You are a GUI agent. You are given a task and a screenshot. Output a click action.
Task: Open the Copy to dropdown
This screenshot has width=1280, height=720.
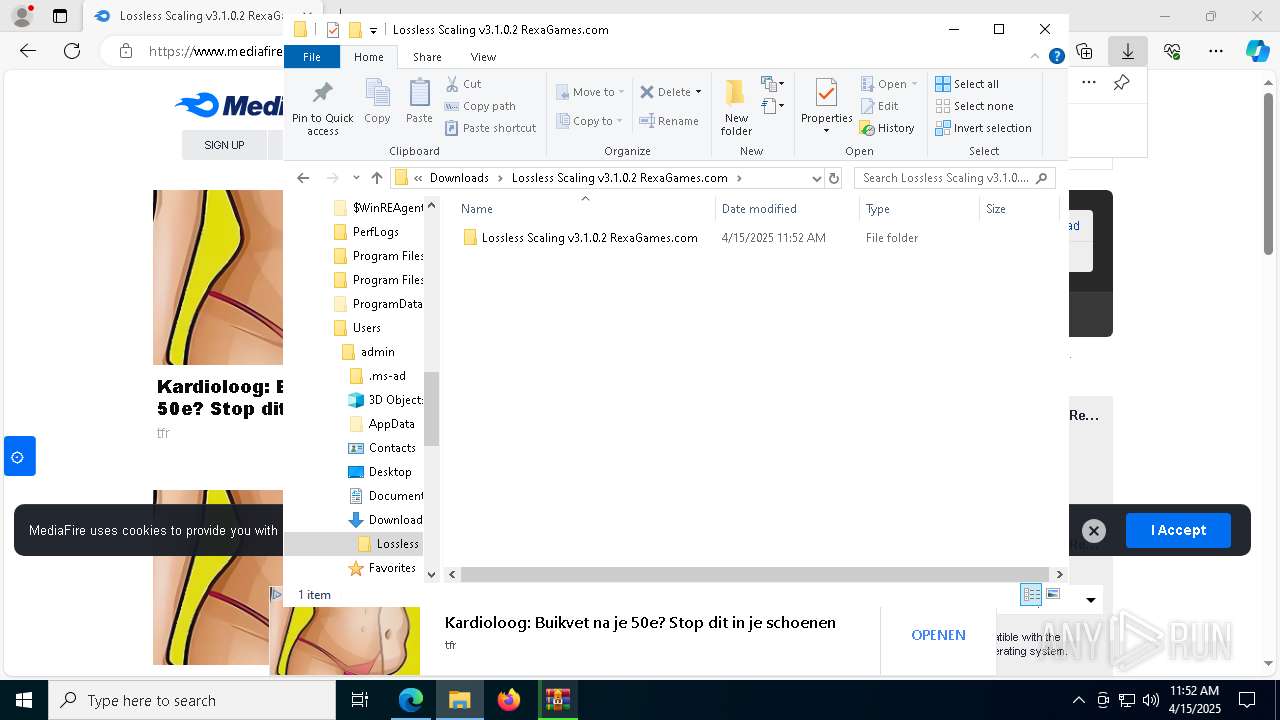click(x=589, y=121)
